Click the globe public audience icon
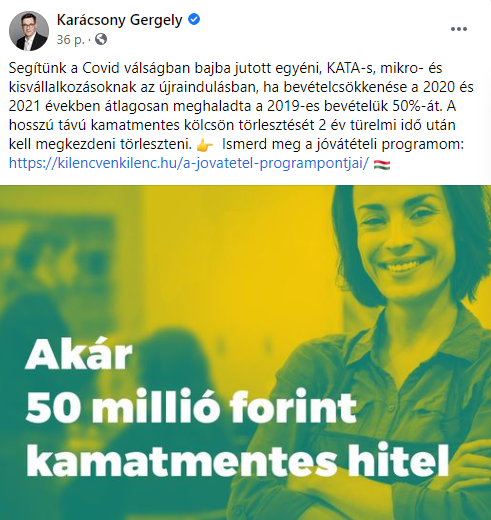The image size is (491, 520). coord(101,39)
